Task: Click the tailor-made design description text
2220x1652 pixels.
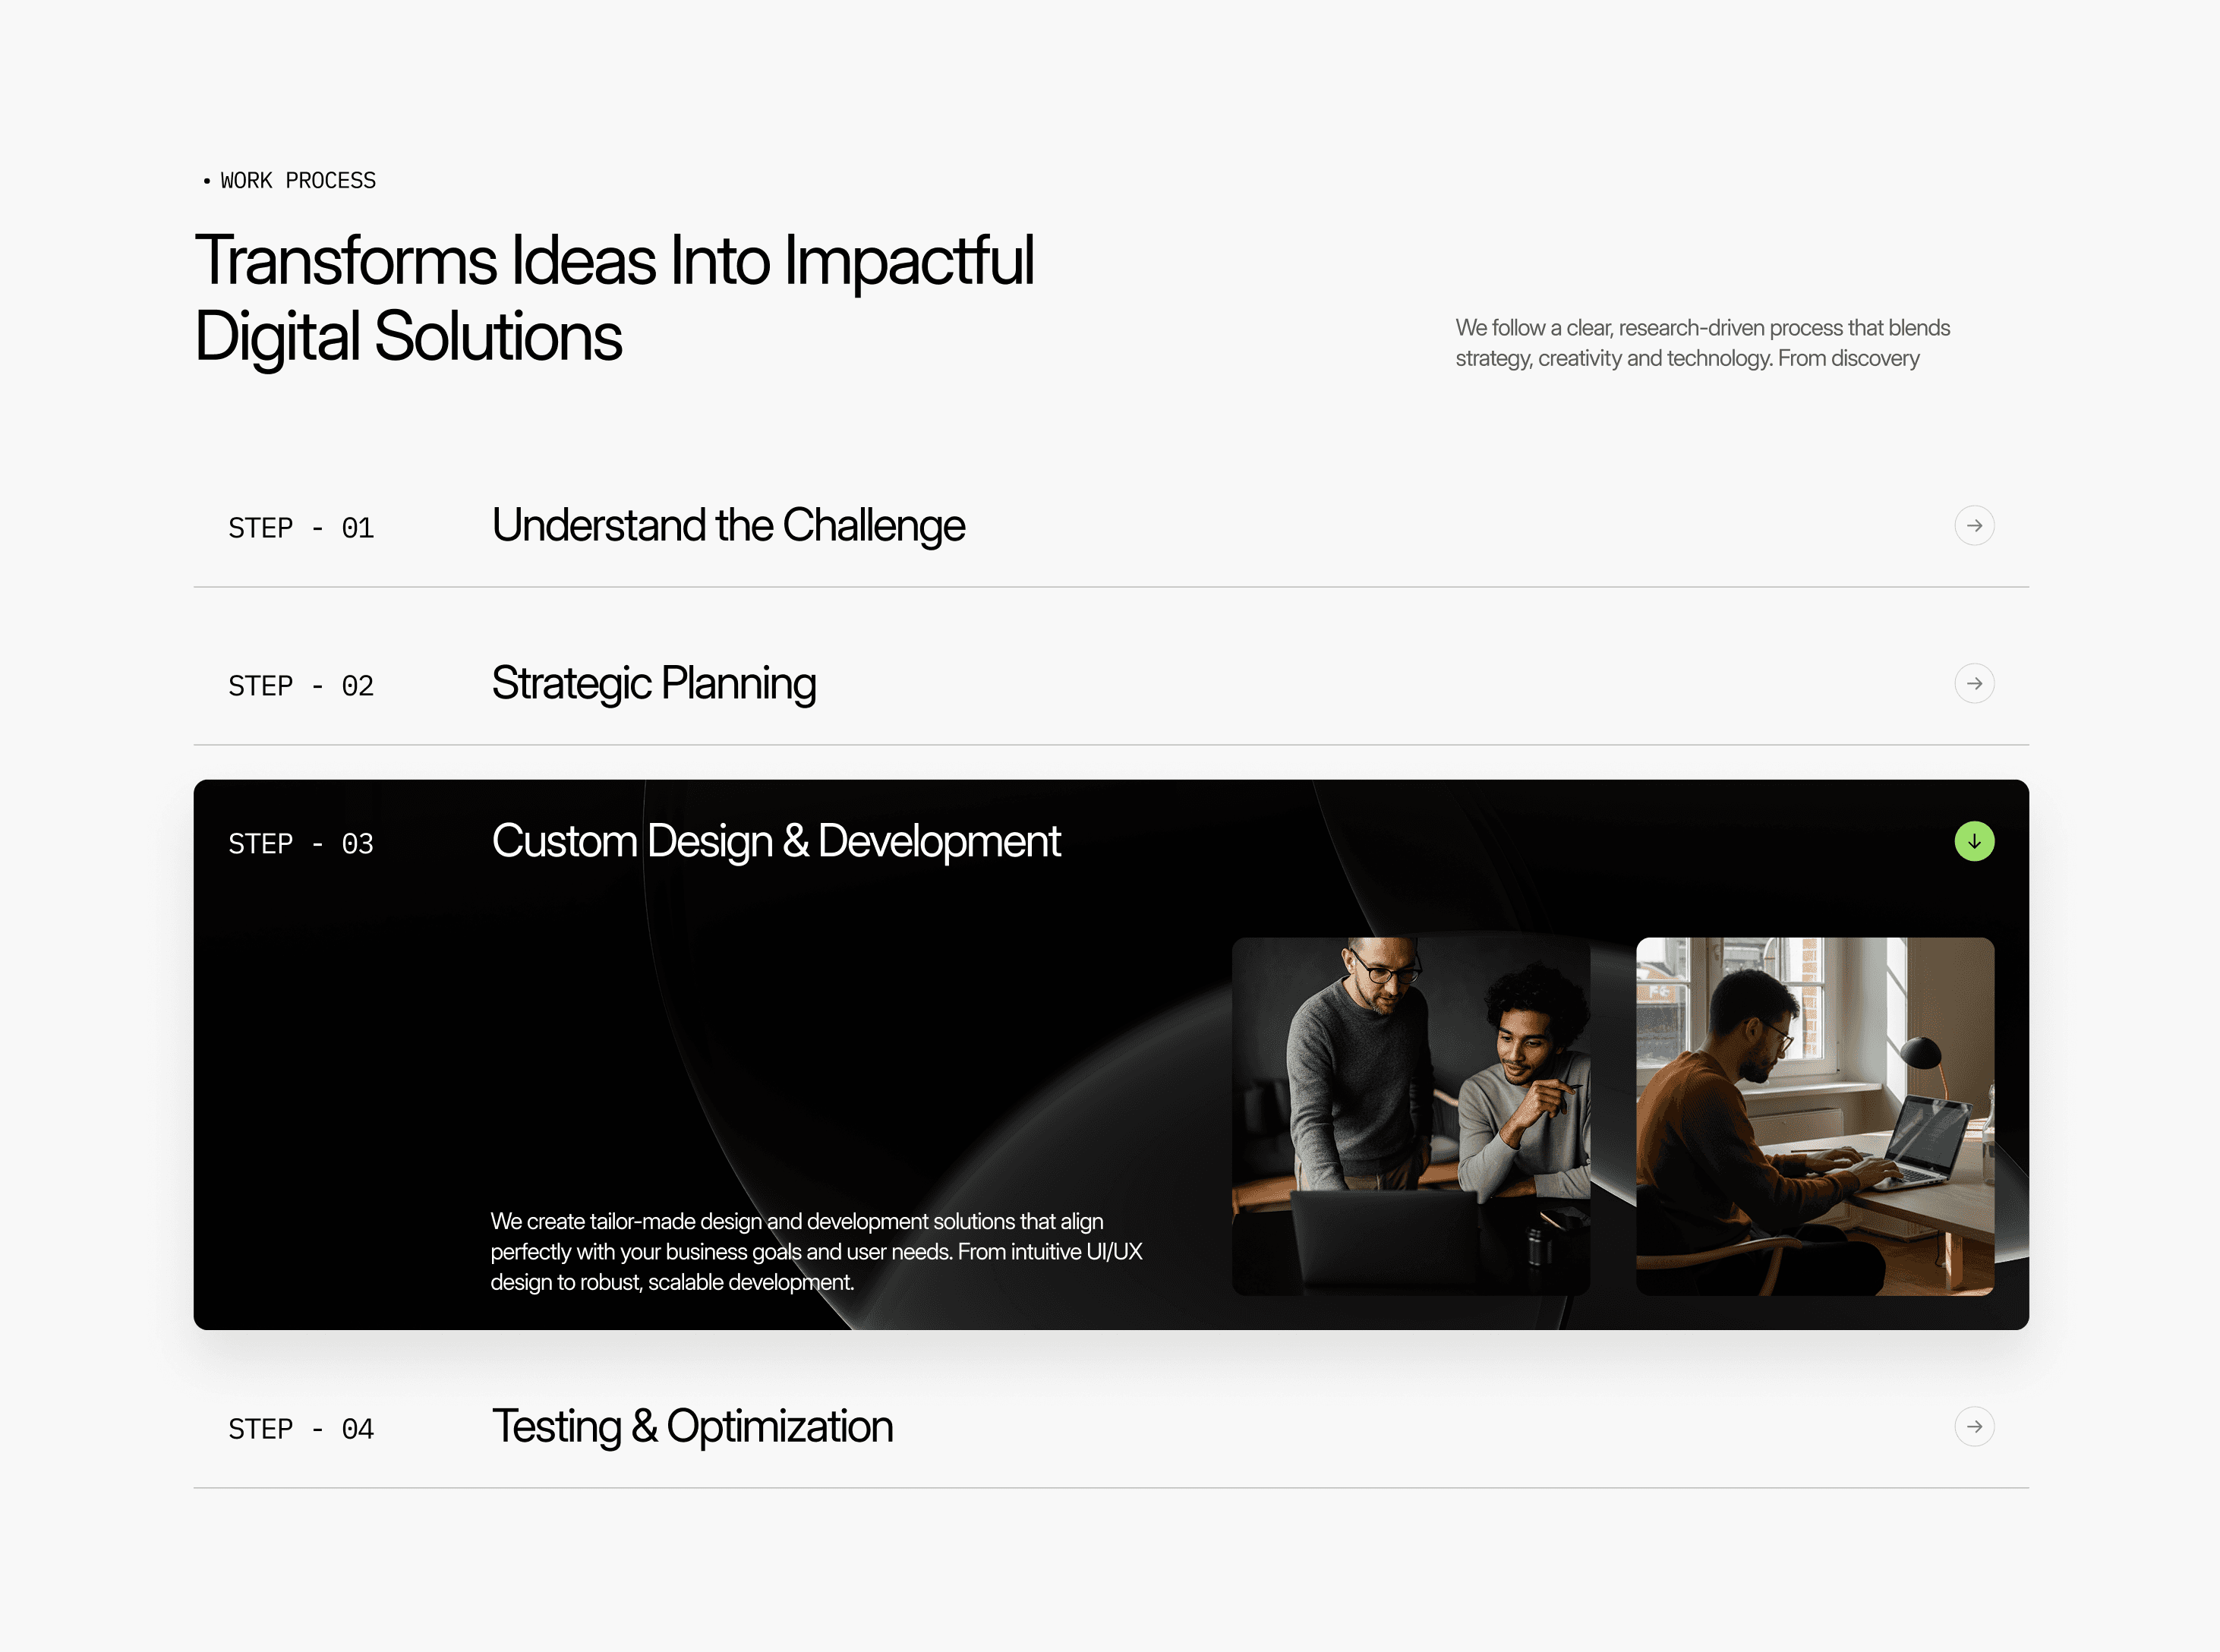Action: pos(815,1251)
